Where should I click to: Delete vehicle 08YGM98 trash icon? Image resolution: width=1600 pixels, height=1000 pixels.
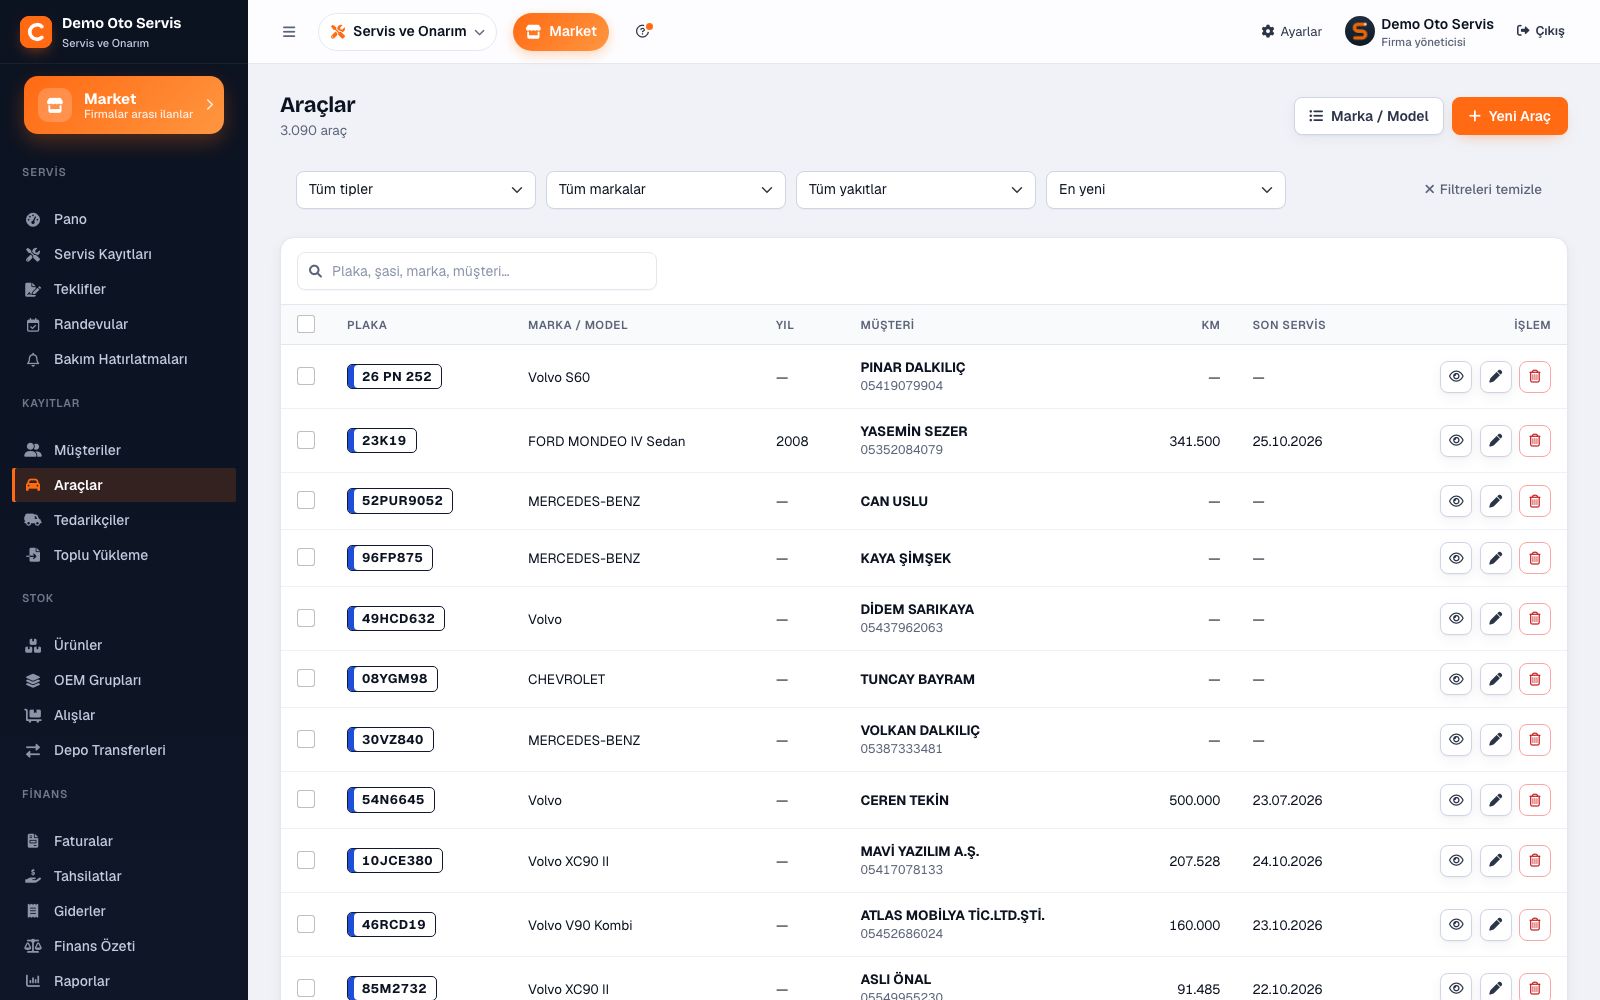pos(1535,679)
